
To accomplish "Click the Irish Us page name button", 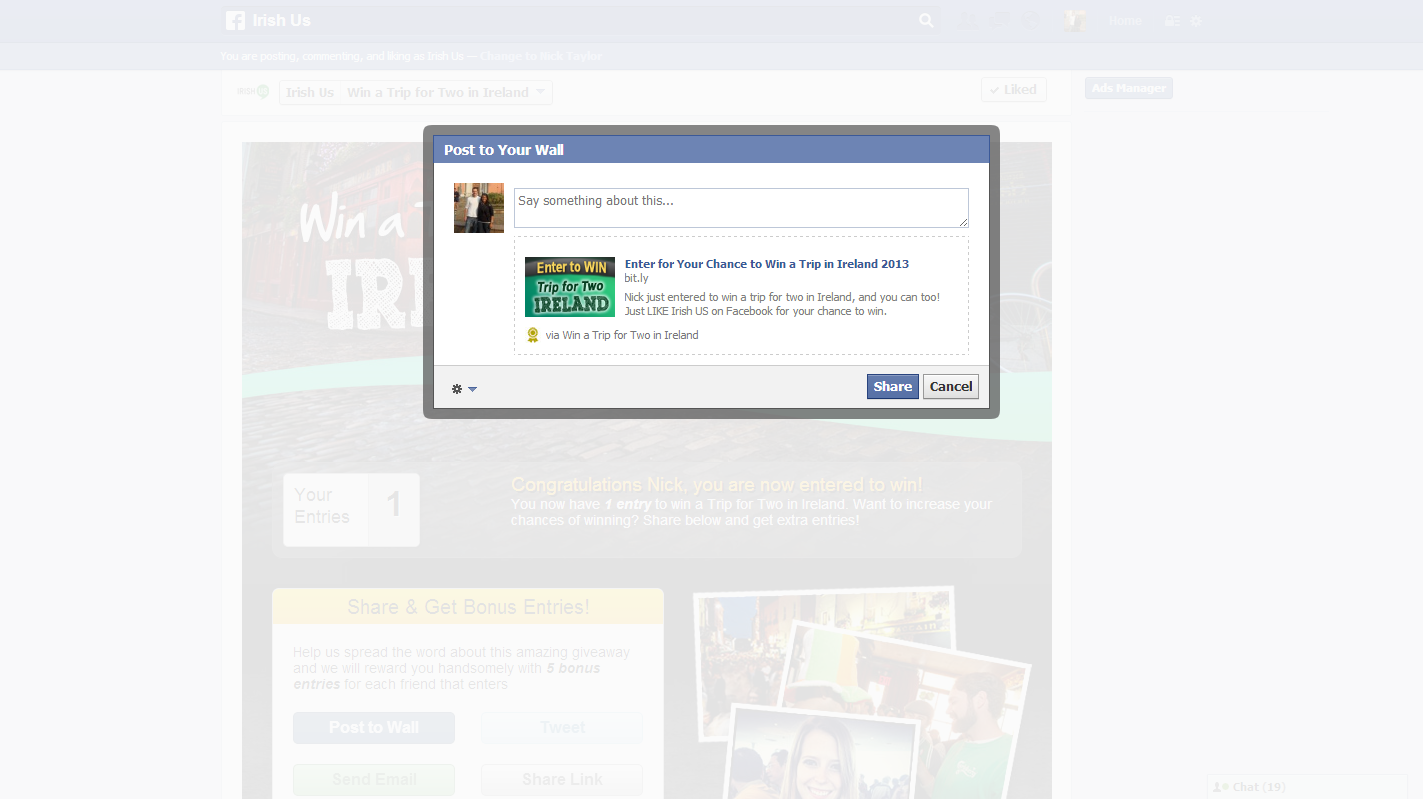I will point(309,92).
